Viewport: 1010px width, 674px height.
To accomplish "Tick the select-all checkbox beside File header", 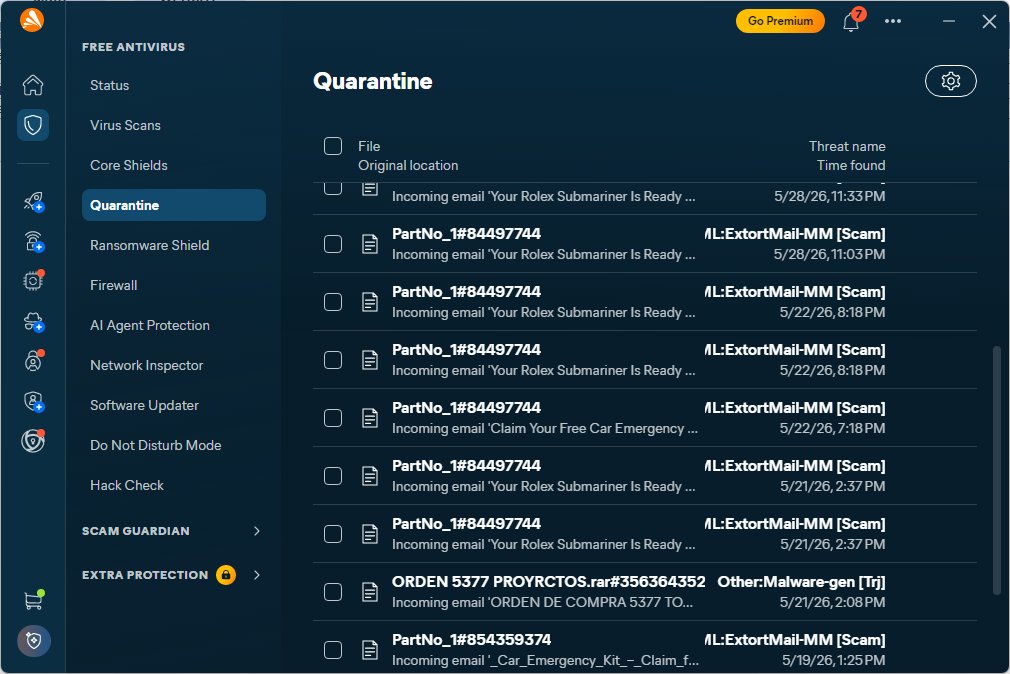I will coord(333,146).
